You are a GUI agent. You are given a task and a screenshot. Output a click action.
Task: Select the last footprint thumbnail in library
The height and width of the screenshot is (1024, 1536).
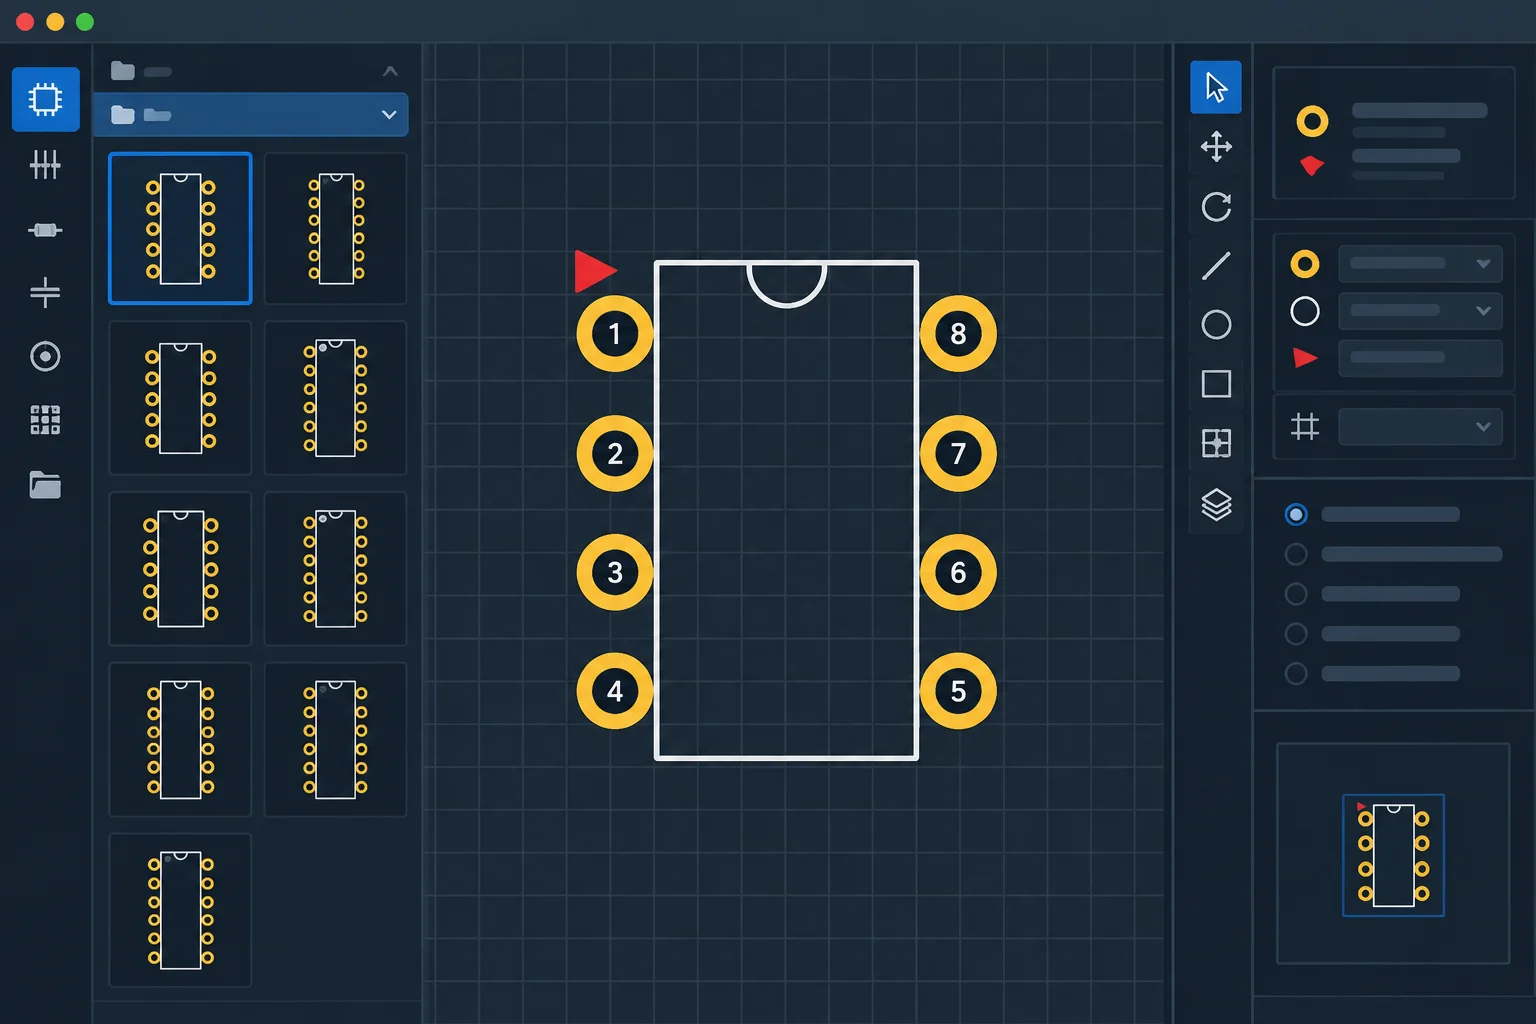tap(180, 910)
